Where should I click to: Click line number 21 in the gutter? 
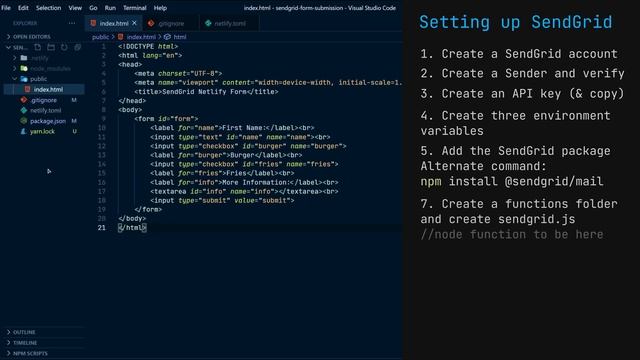102,228
